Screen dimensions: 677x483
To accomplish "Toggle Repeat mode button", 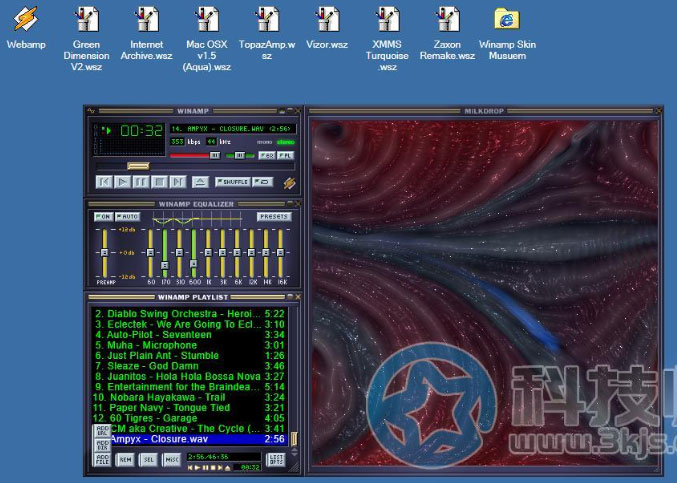I will [263, 182].
